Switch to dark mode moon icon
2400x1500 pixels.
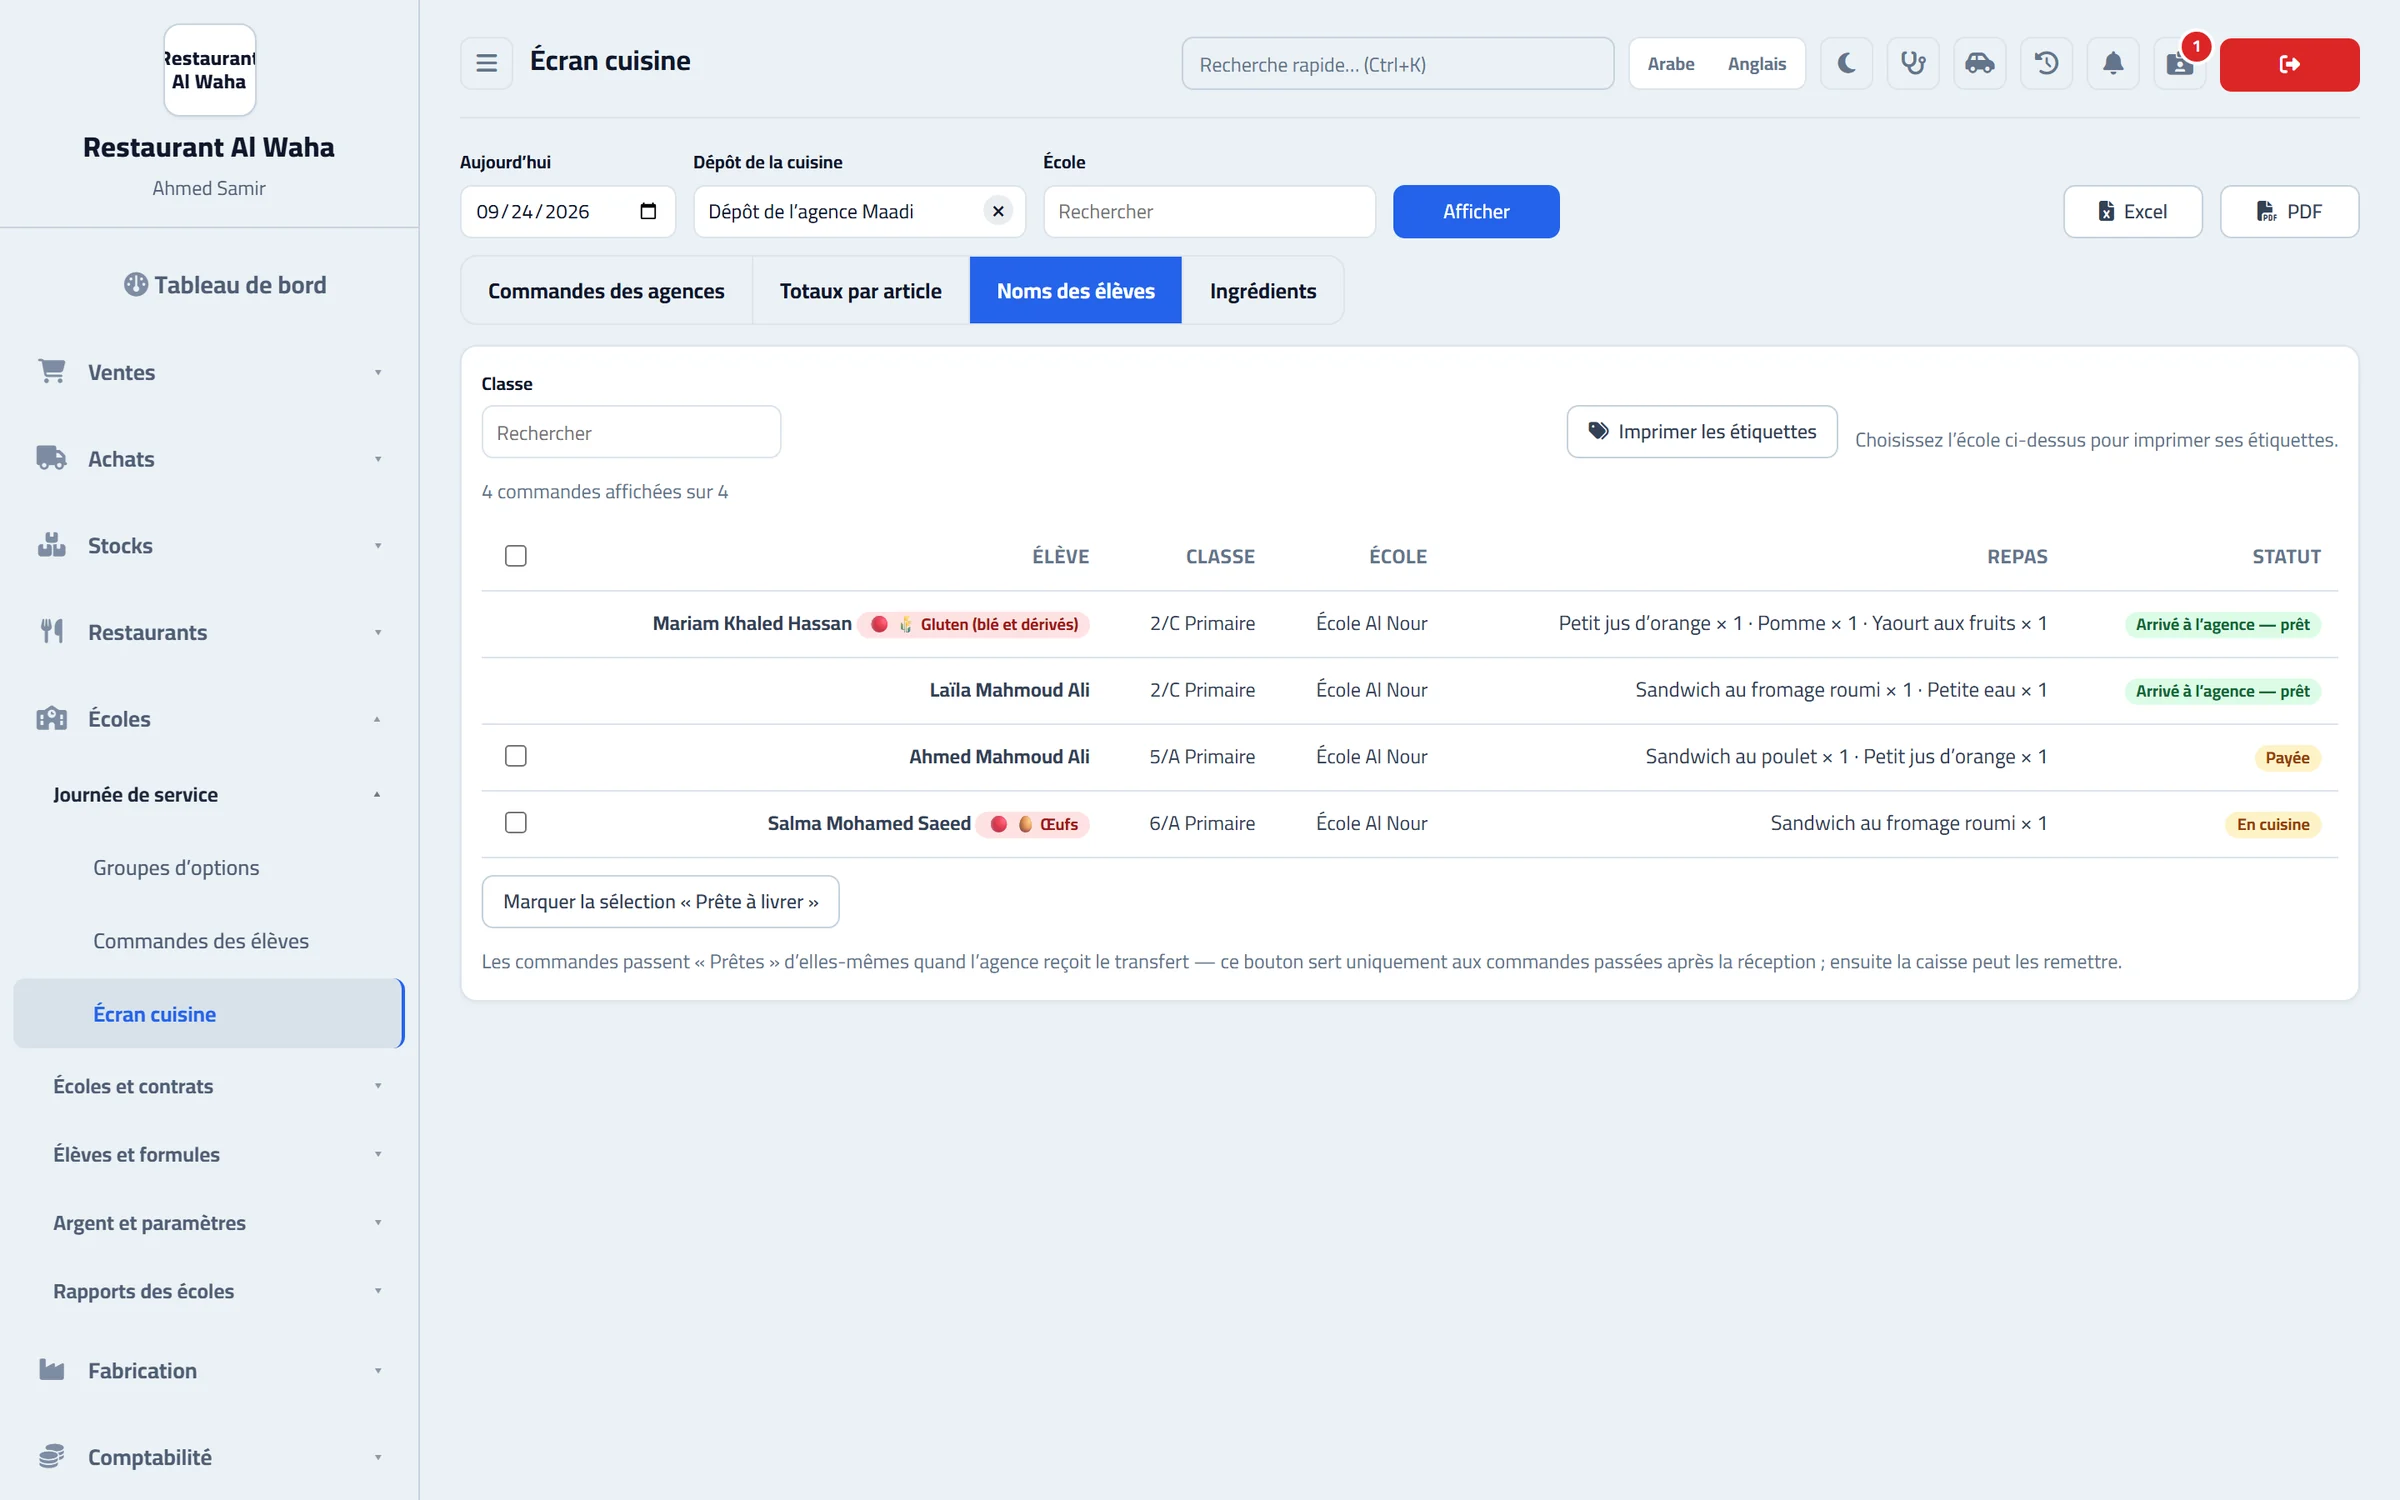1846,64
